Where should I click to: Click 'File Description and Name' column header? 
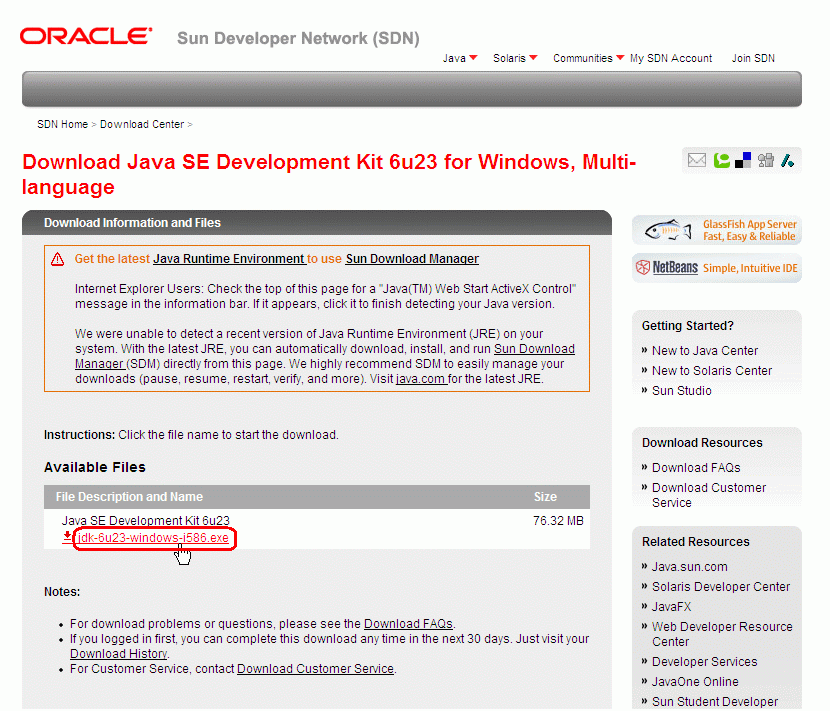129,497
